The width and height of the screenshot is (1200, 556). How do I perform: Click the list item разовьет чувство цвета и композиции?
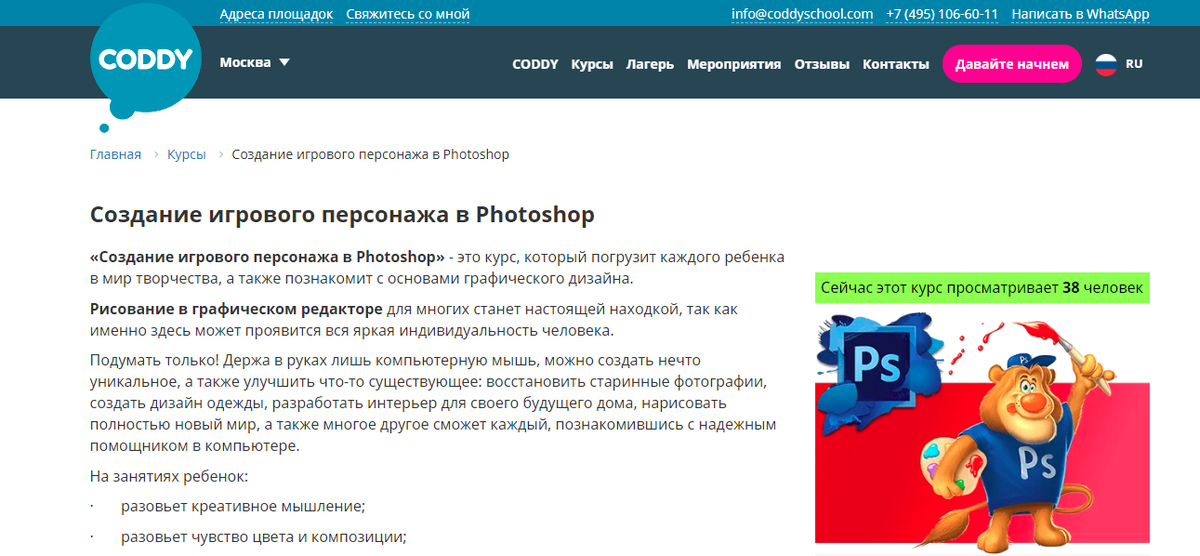[264, 537]
